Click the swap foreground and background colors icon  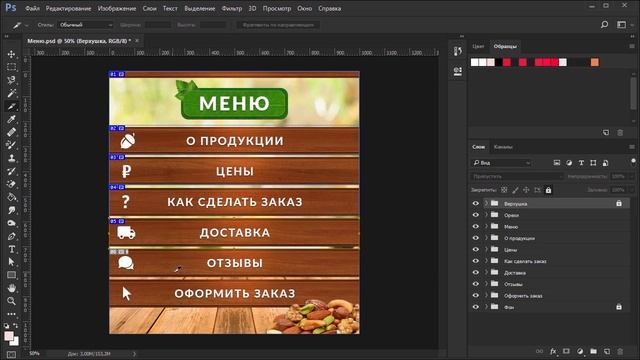point(16,325)
